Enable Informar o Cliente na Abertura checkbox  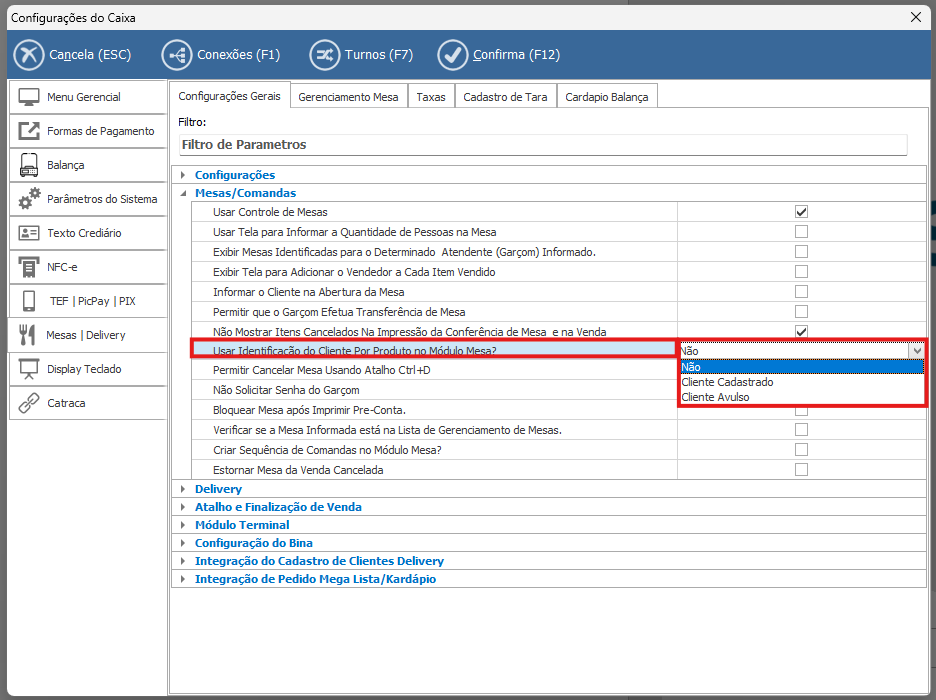(x=801, y=292)
